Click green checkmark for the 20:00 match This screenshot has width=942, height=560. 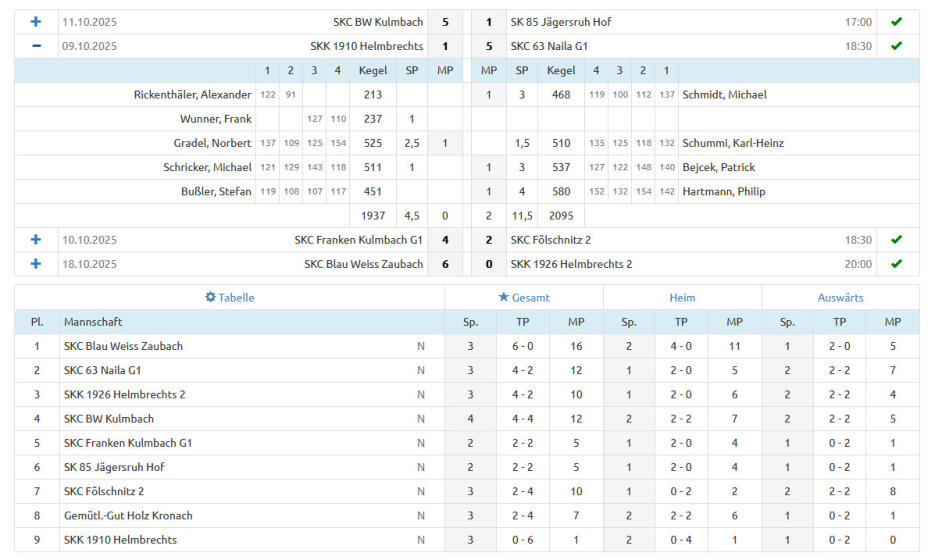click(896, 264)
